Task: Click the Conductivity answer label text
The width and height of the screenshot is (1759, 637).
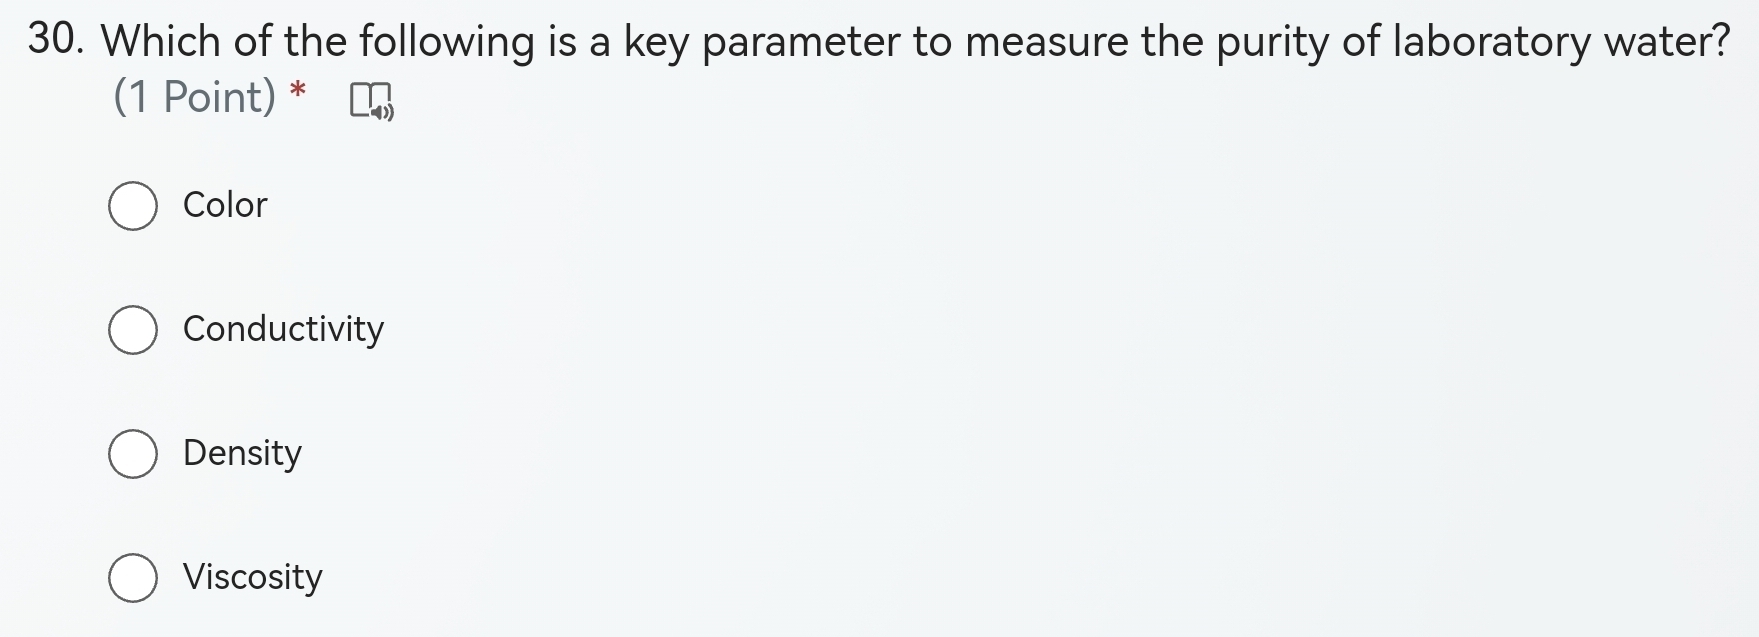Action: (283, 329)
